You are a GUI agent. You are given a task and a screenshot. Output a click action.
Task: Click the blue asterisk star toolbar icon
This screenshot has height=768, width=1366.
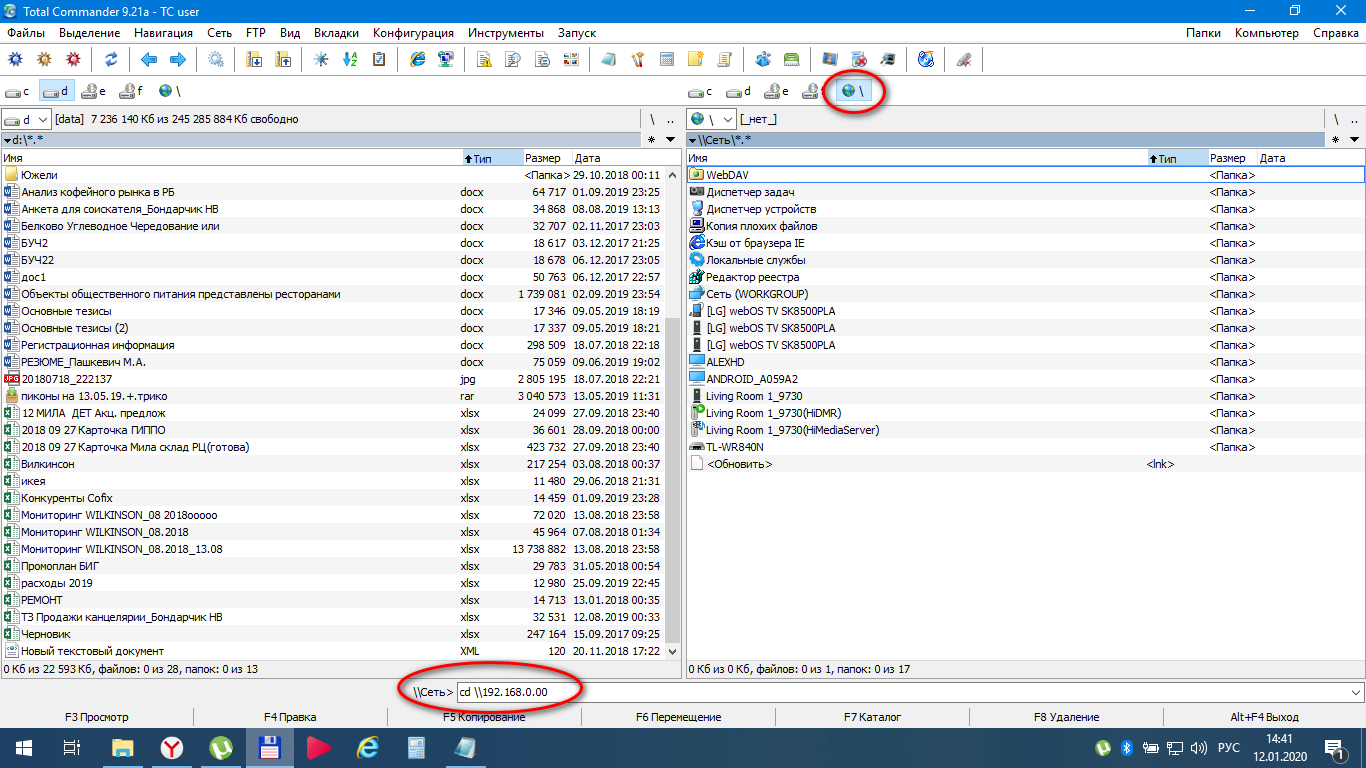click(x=321, y=59)
